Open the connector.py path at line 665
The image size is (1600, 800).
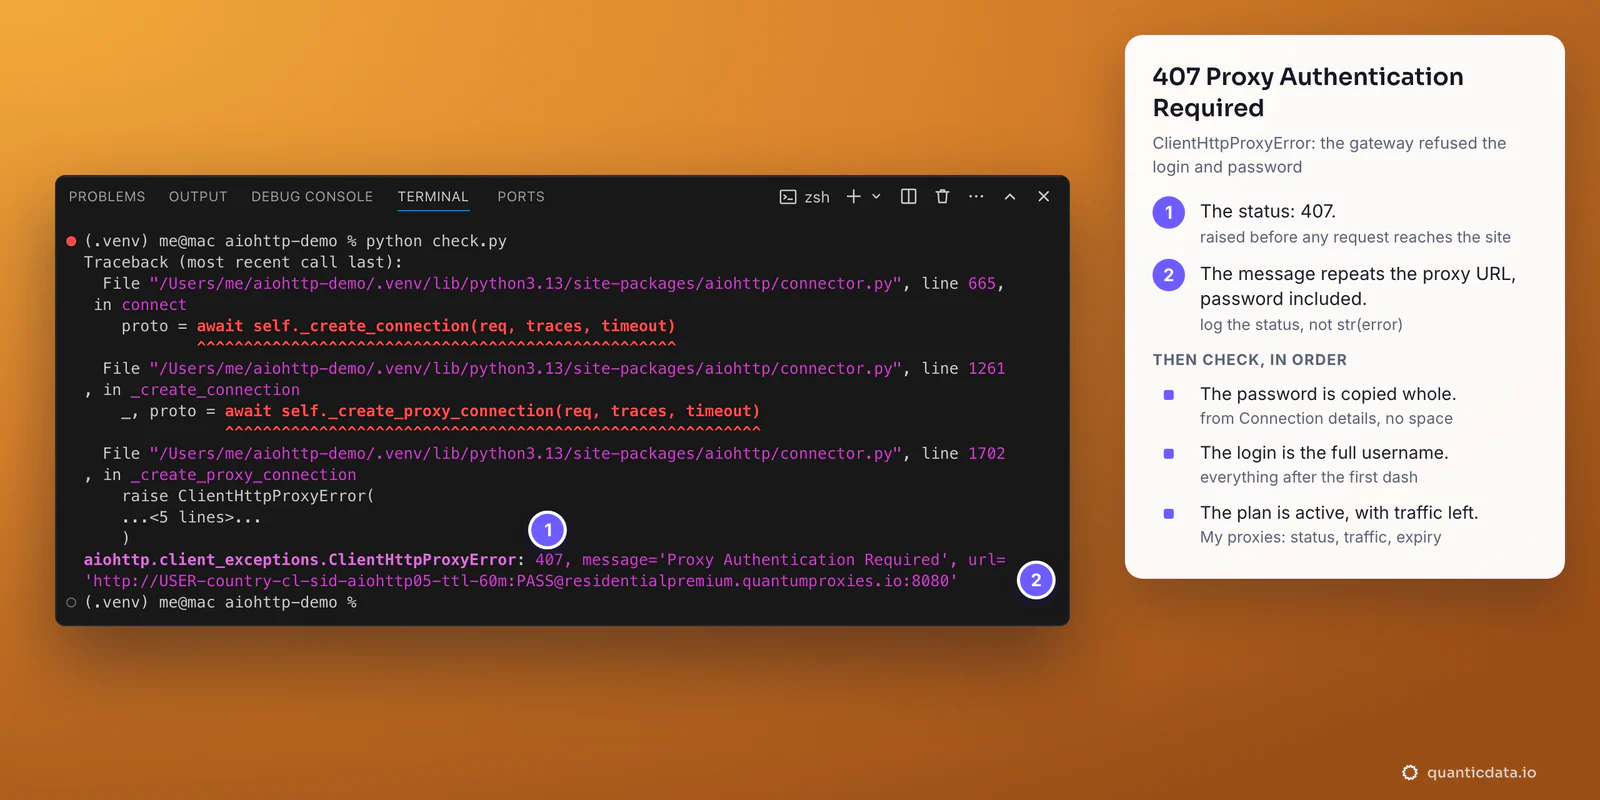(526, 284)
